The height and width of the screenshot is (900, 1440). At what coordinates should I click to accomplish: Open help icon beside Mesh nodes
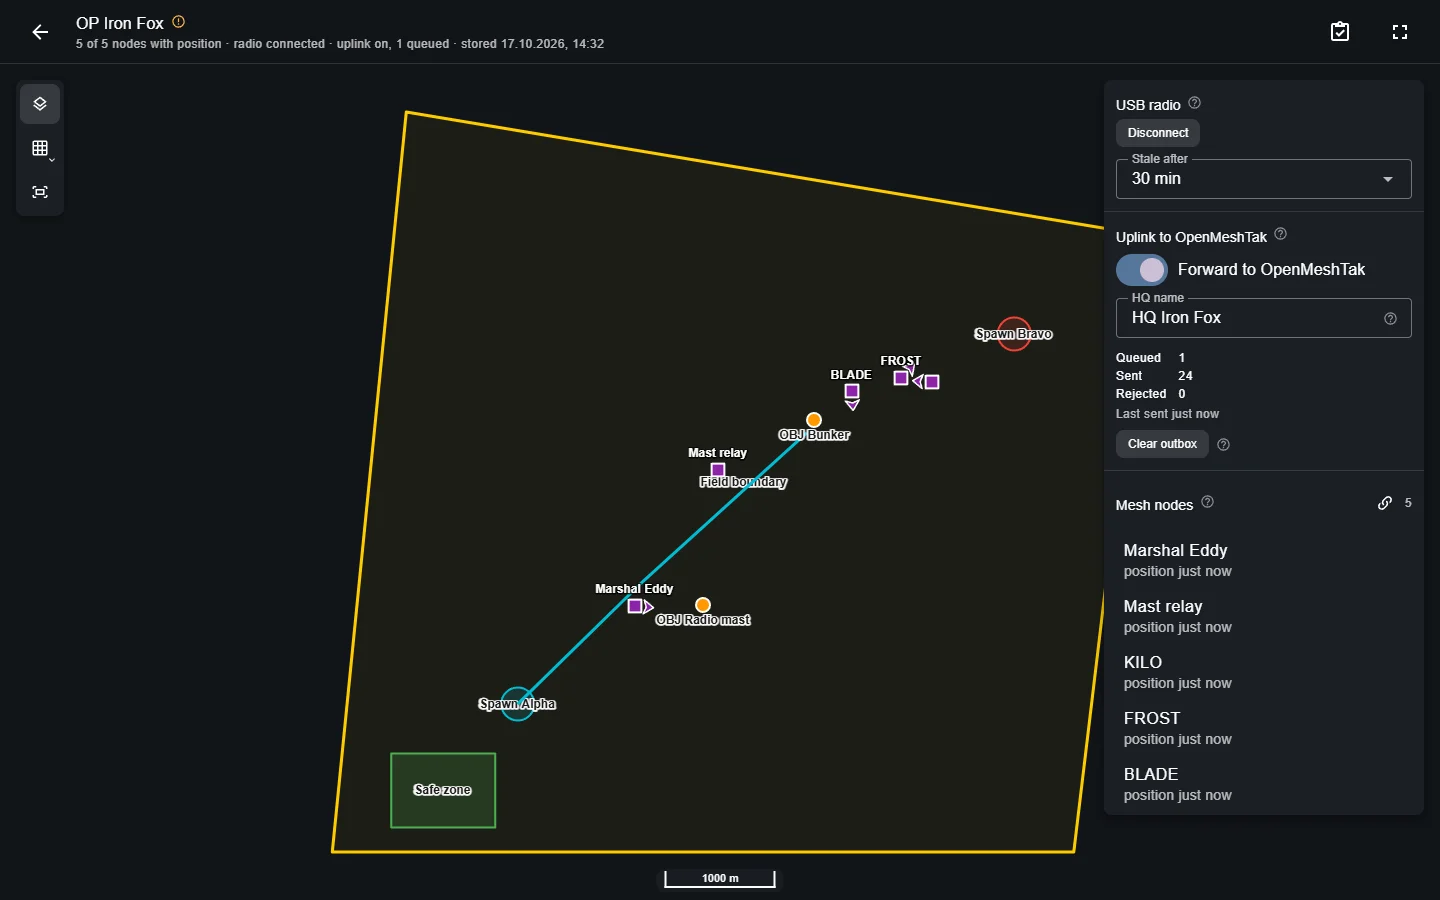click(x=1207, y=502)
